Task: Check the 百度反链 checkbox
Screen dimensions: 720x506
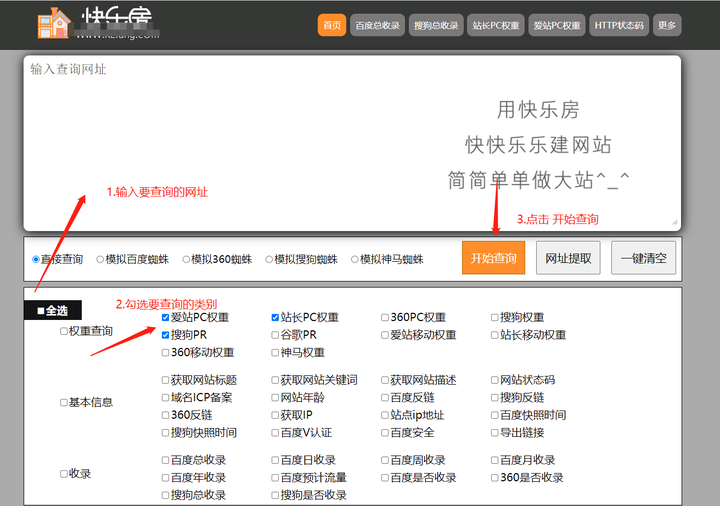Action: coord(385,398)
